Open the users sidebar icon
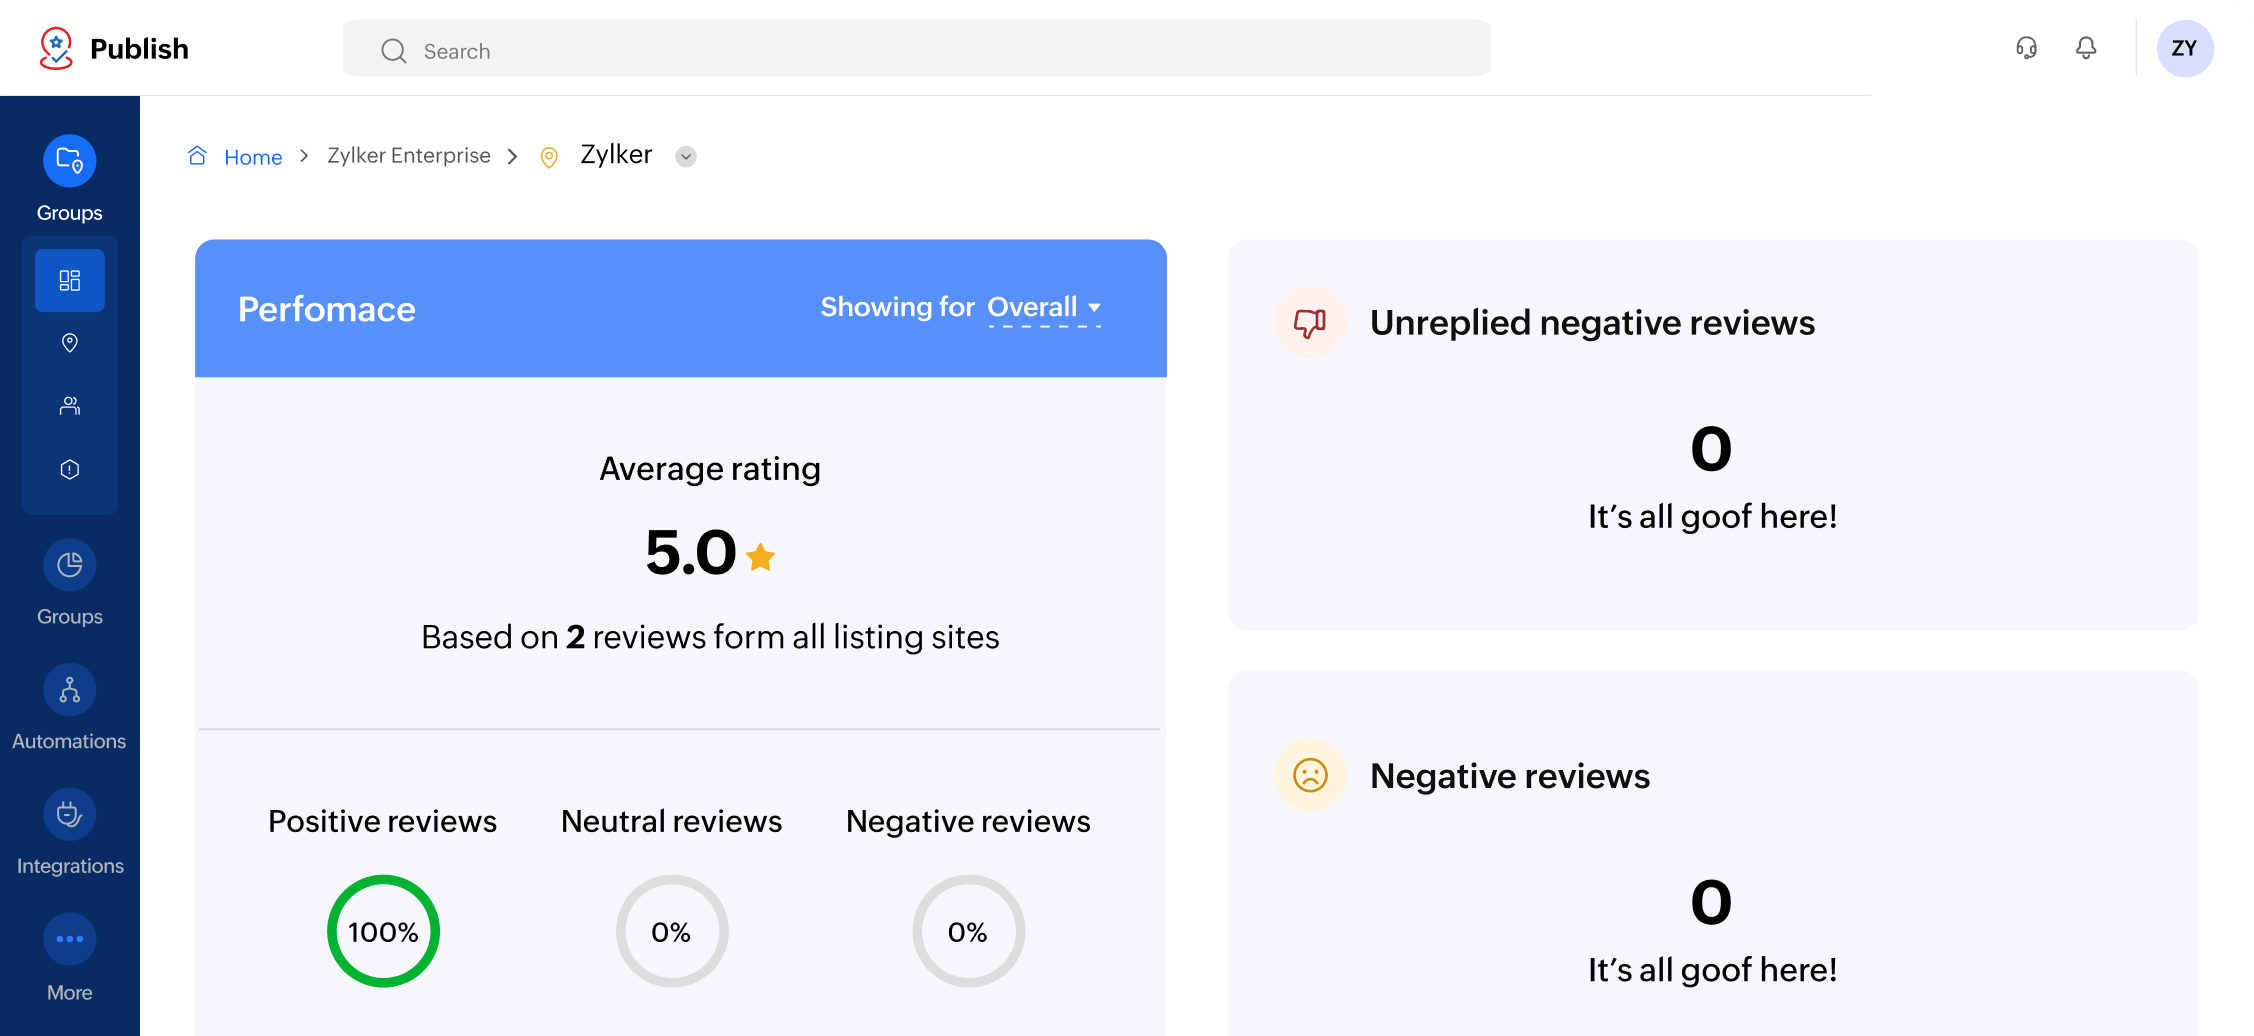 pos(70,406)
